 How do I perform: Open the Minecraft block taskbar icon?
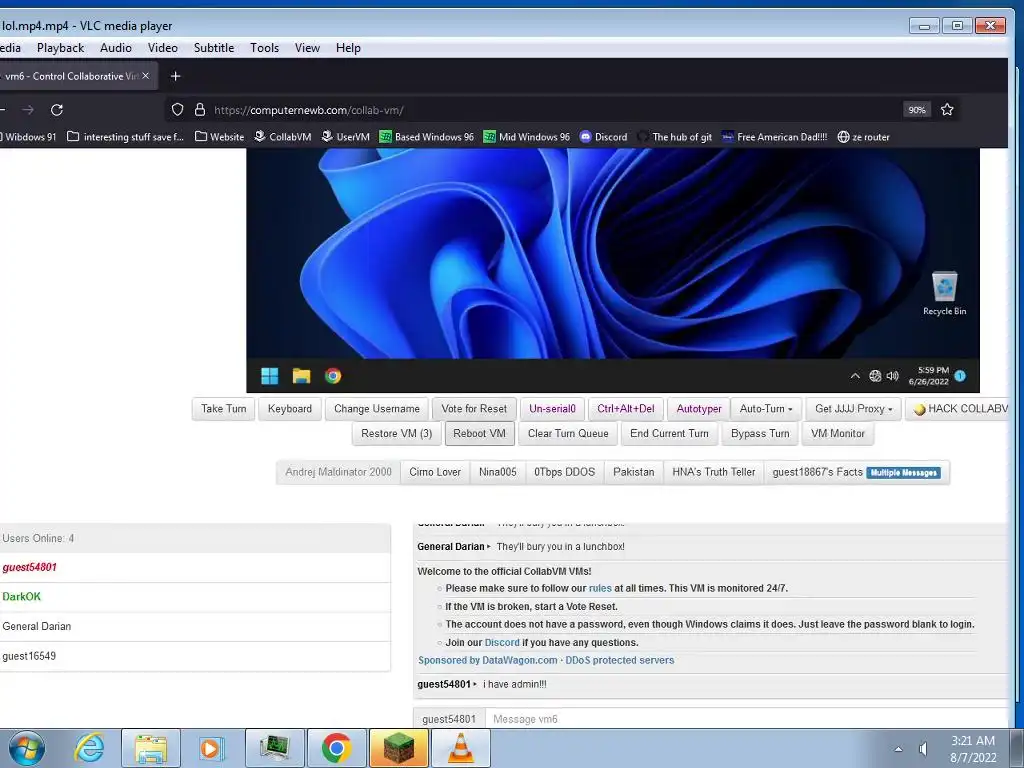(x=398, y=748)
